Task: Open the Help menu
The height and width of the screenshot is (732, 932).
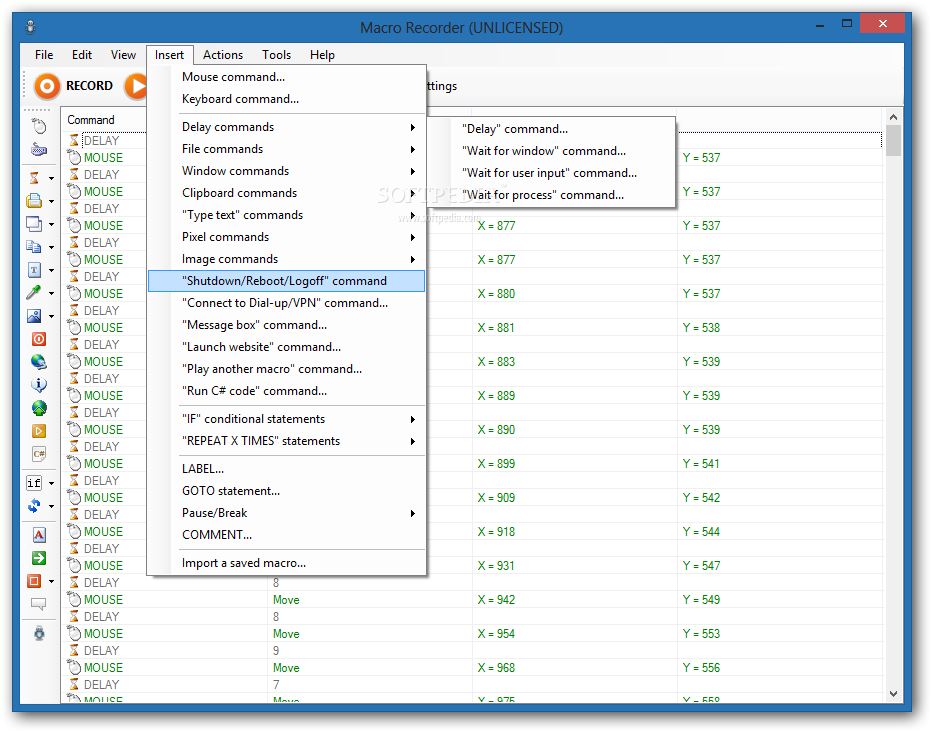Action: 322,55
